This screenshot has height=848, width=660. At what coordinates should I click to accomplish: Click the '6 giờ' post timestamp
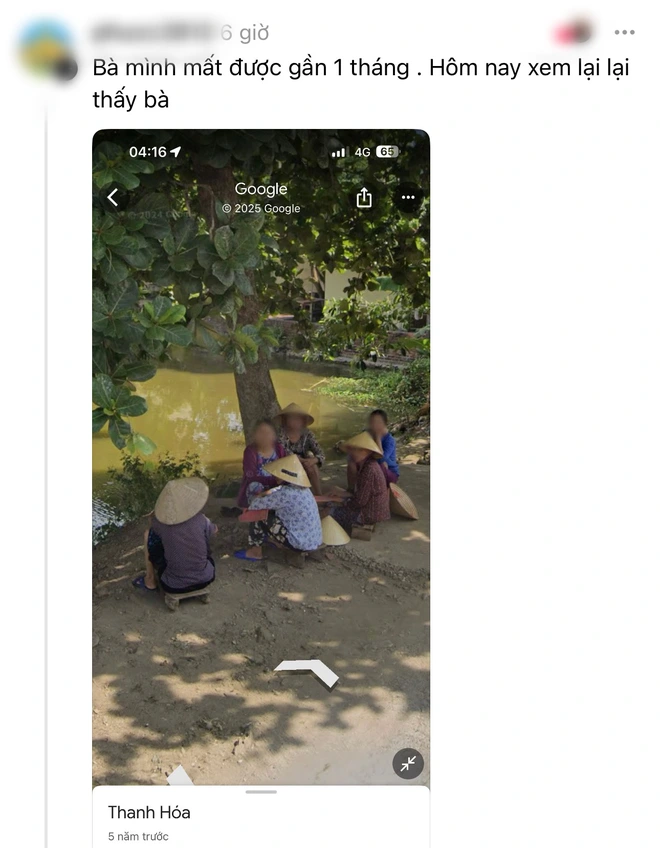(245, 33)
